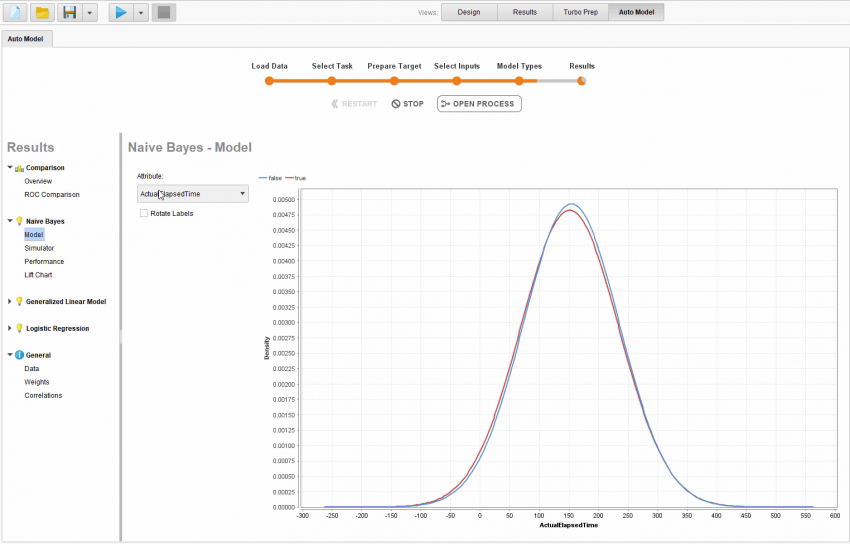Select Model under Naive Bayes
The width and height of the screenshot is (850, 544).
[34, 235]
